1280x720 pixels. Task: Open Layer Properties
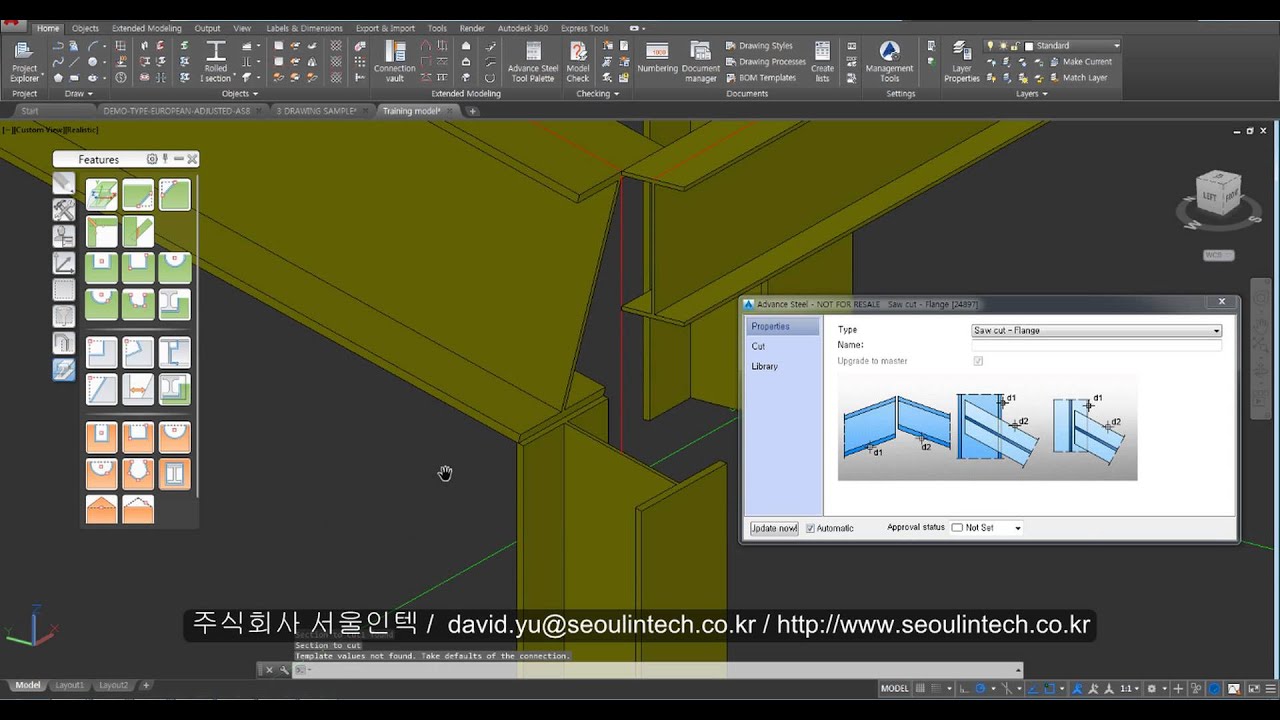(961, 62)
